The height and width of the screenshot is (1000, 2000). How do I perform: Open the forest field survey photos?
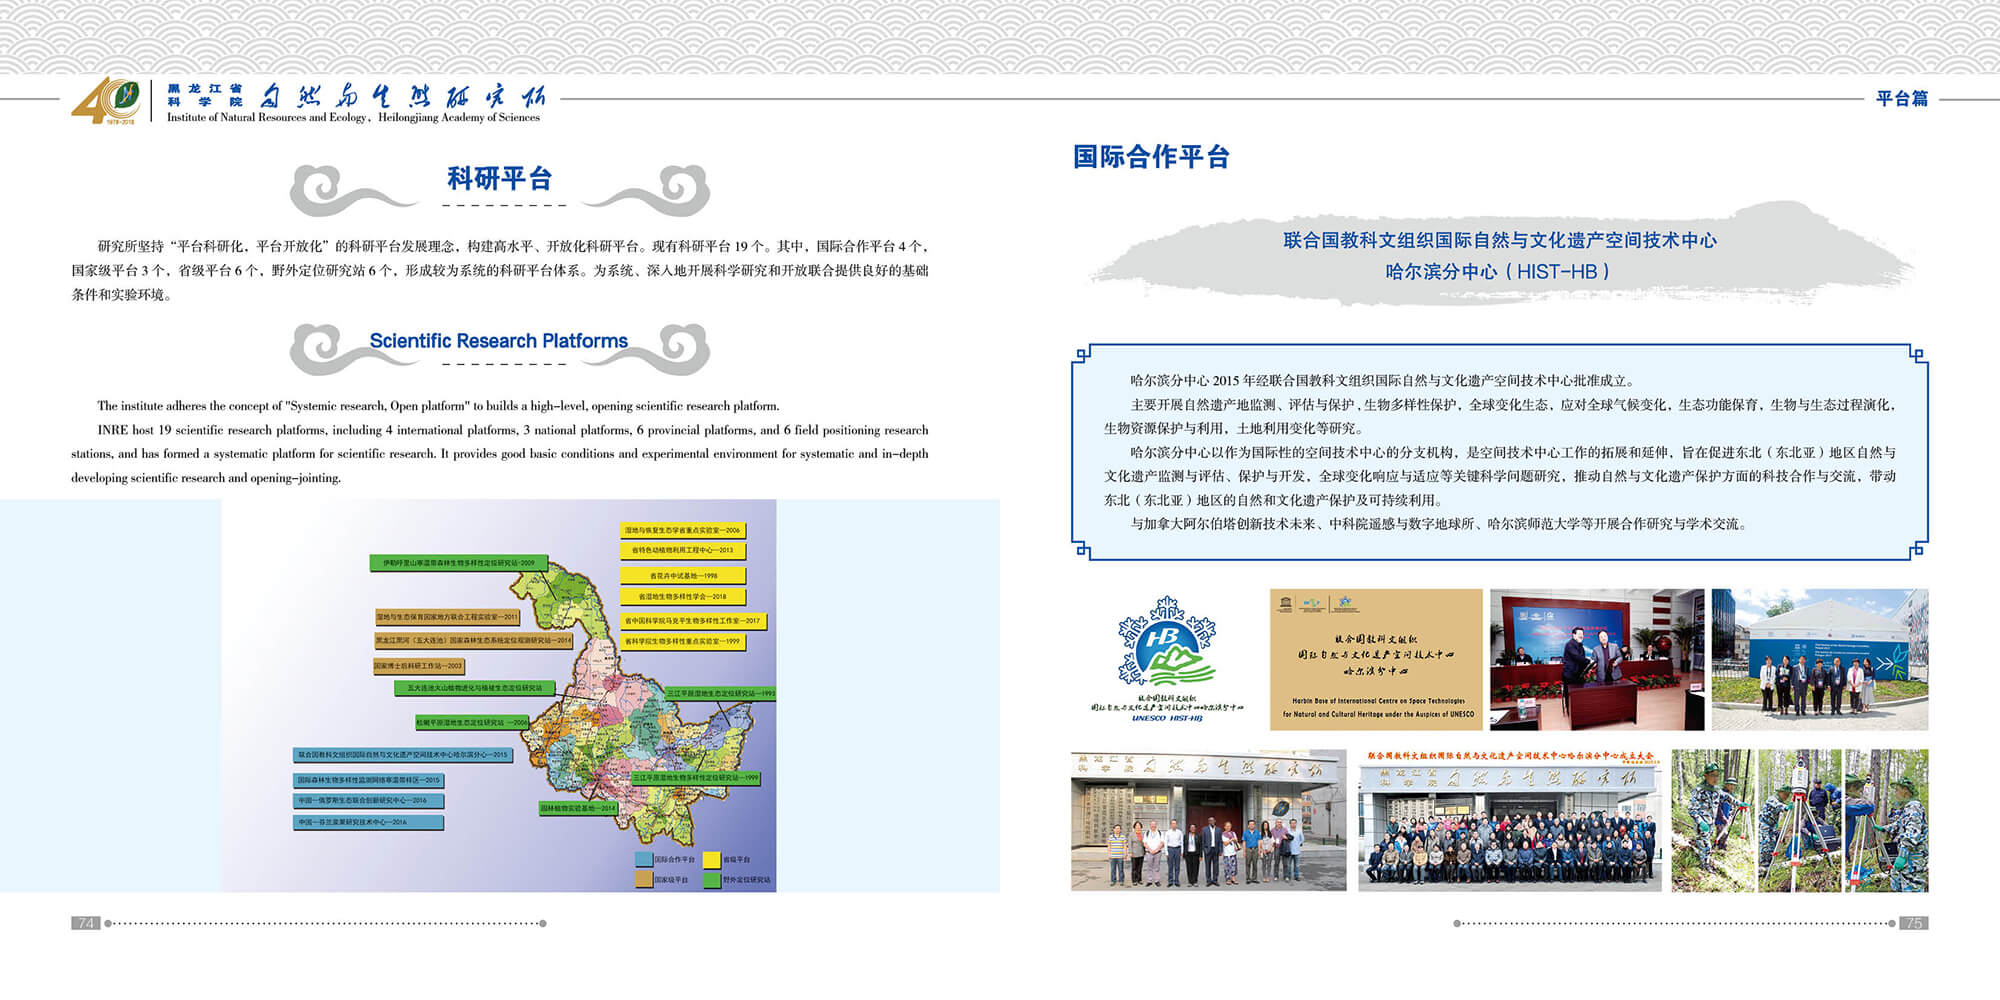(1800, 820)
